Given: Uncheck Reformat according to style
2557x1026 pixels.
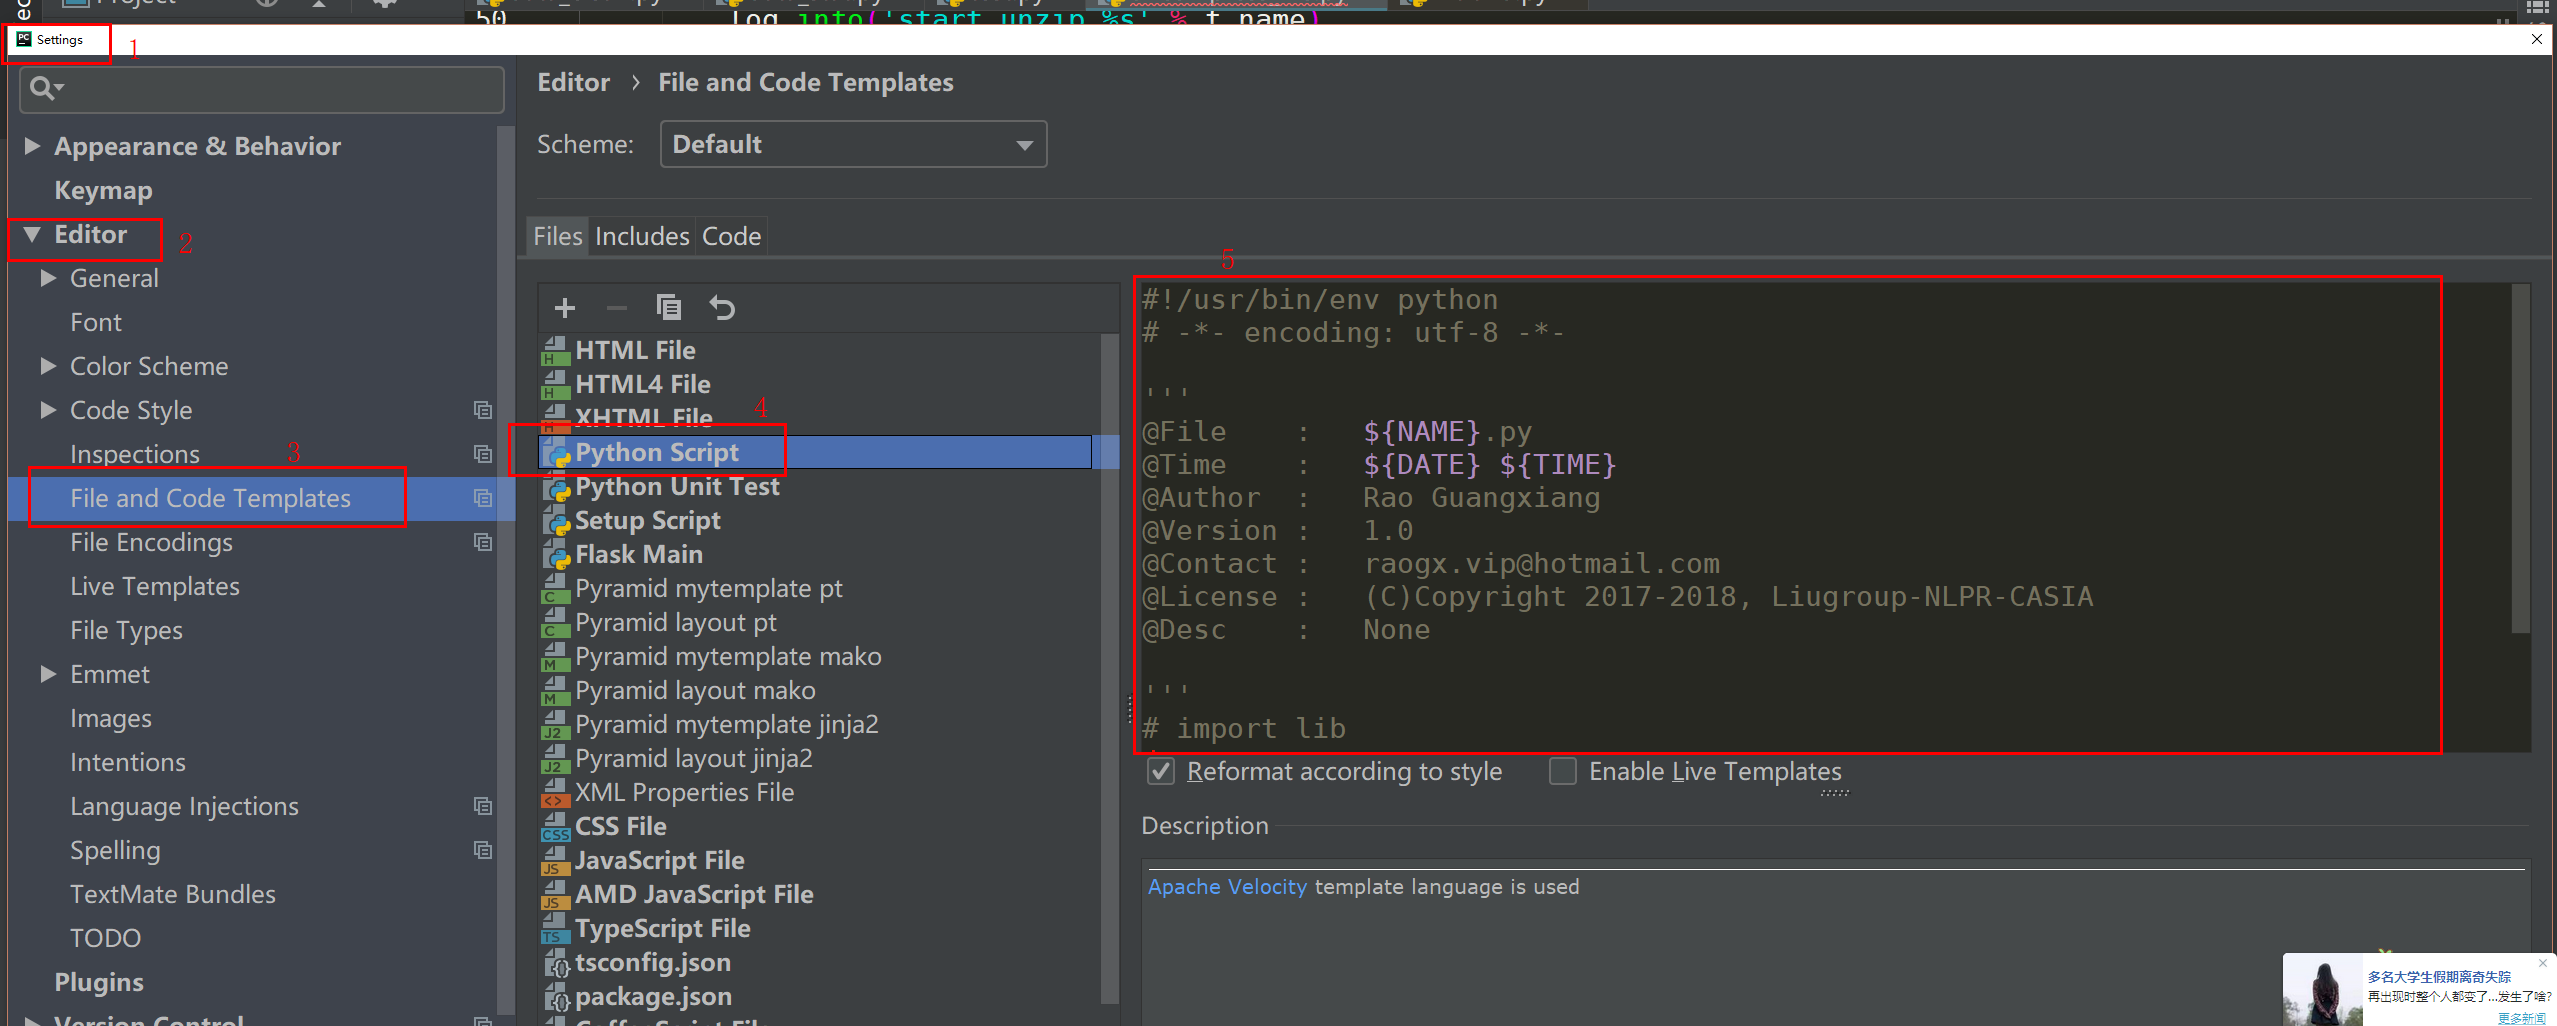Looking at the screenshot, I should [x=1160, y=771].
